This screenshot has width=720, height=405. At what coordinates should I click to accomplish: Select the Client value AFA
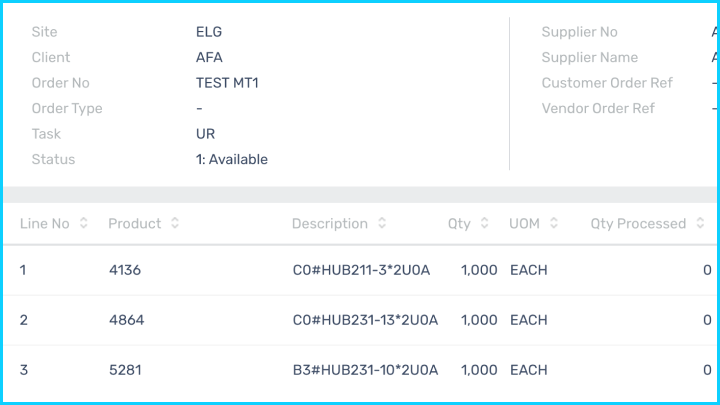pyautogui.click(x=209, y=57)
